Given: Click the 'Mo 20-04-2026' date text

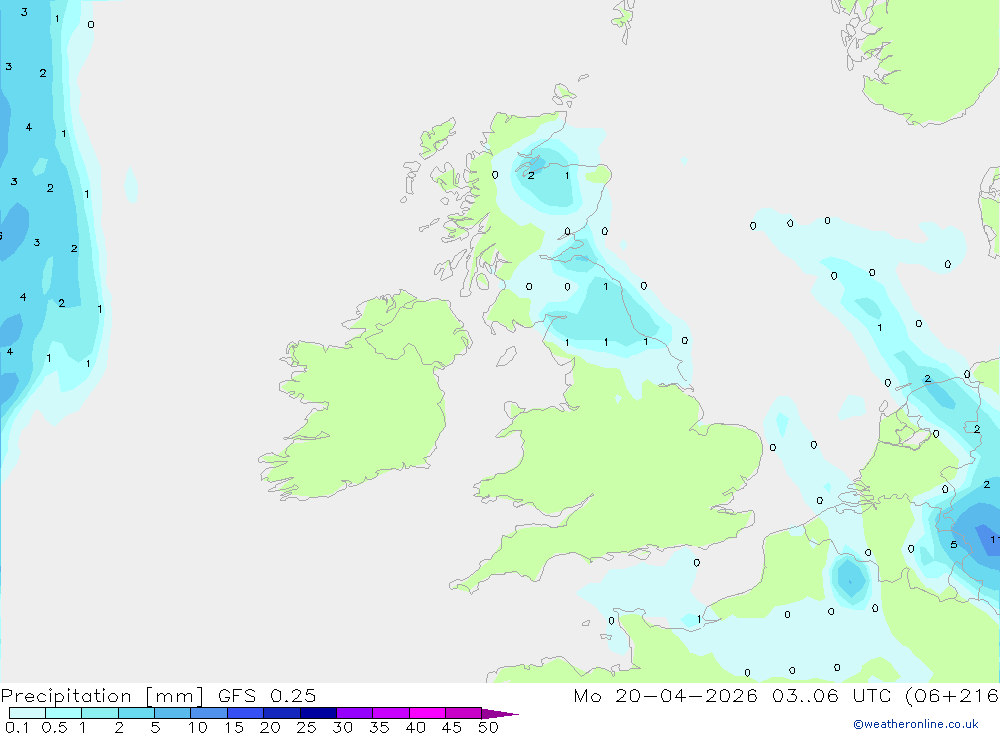Looking at the screenshot, I should point(665,695).
